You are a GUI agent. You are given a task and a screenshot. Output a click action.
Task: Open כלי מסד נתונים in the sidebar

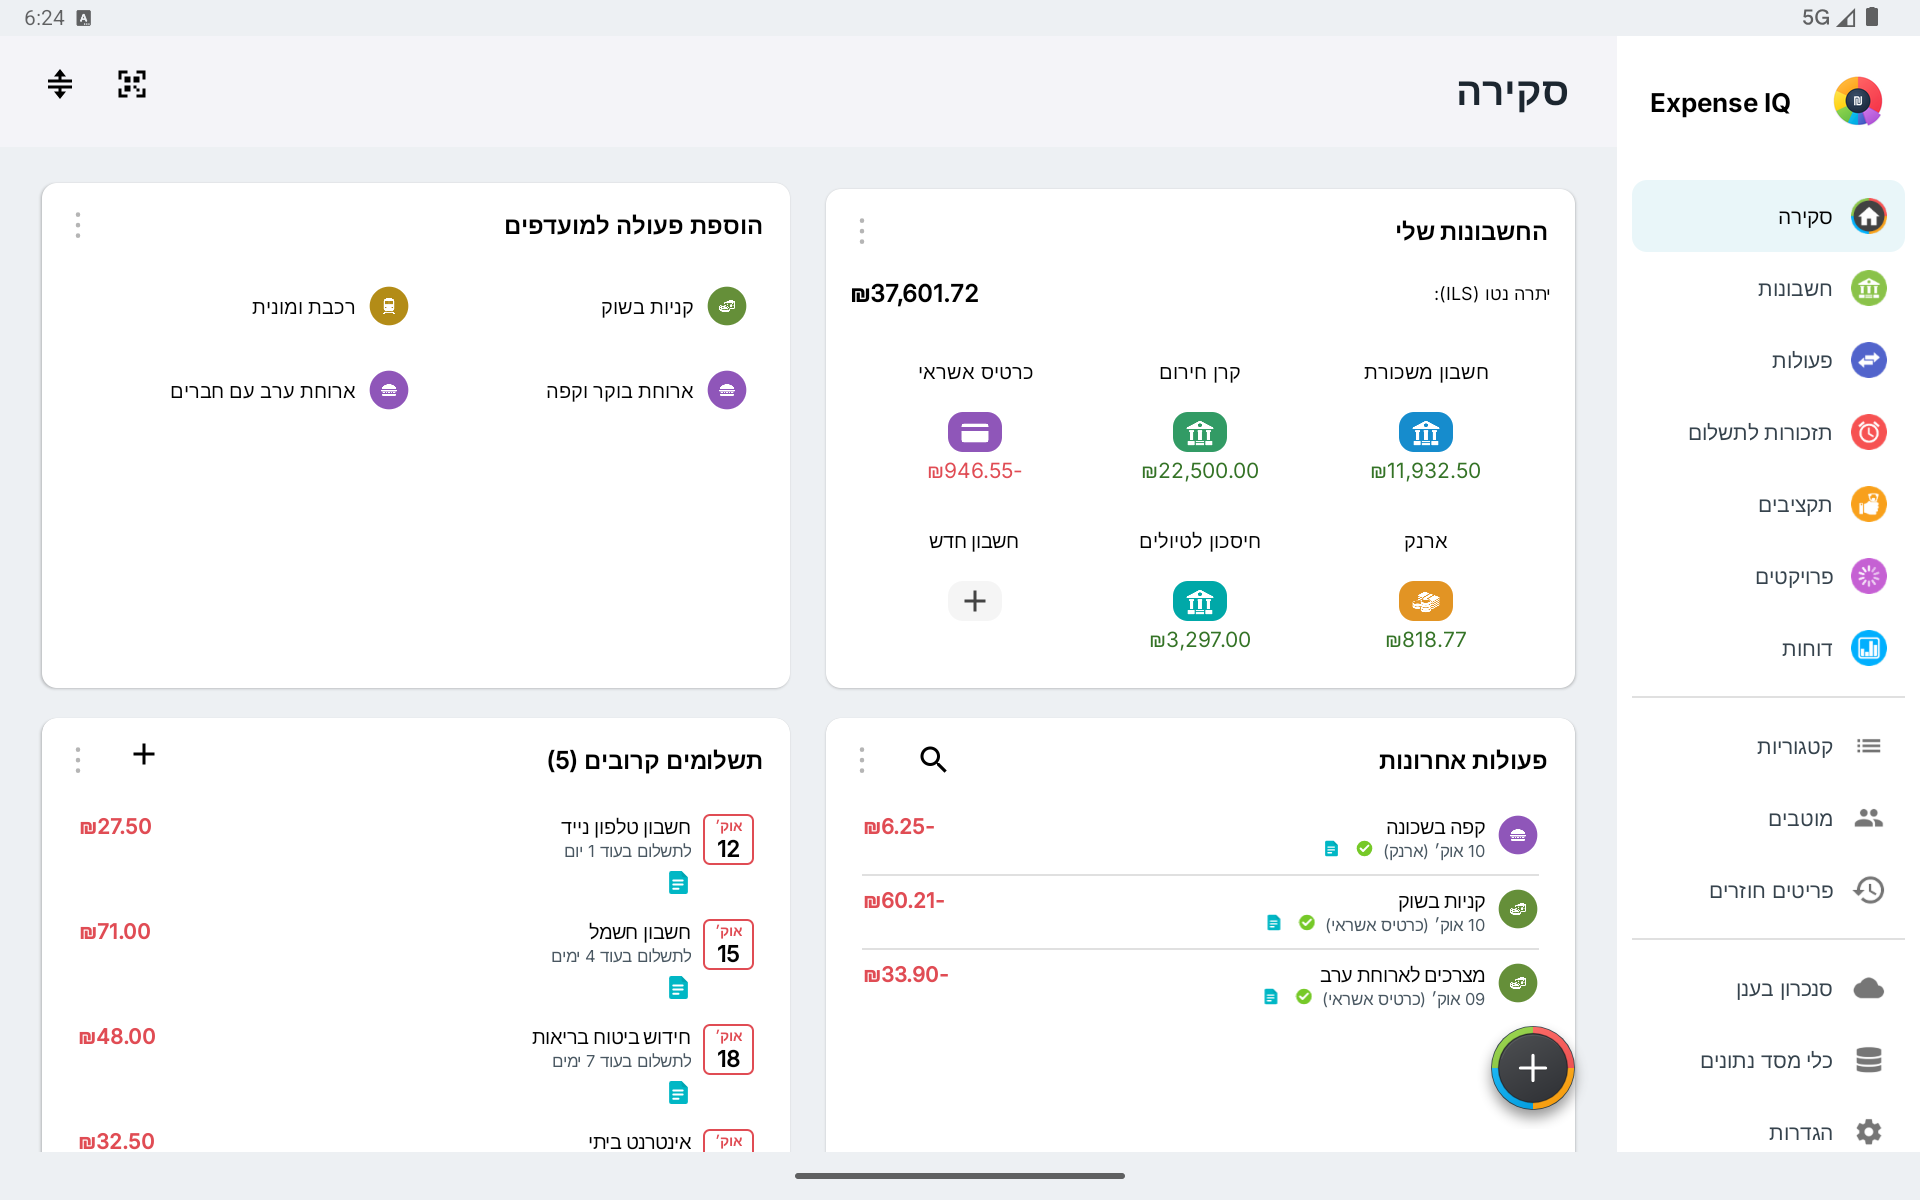[x=1768, y=1060]
